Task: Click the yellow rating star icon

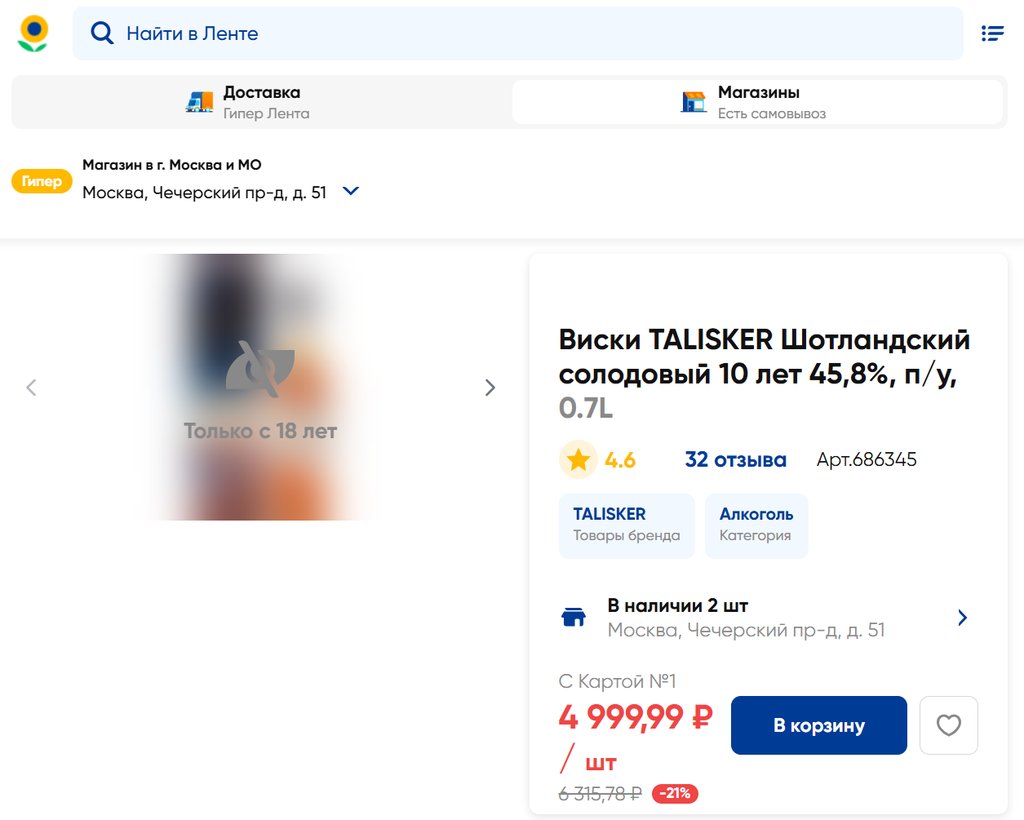Action: point(578,460)
